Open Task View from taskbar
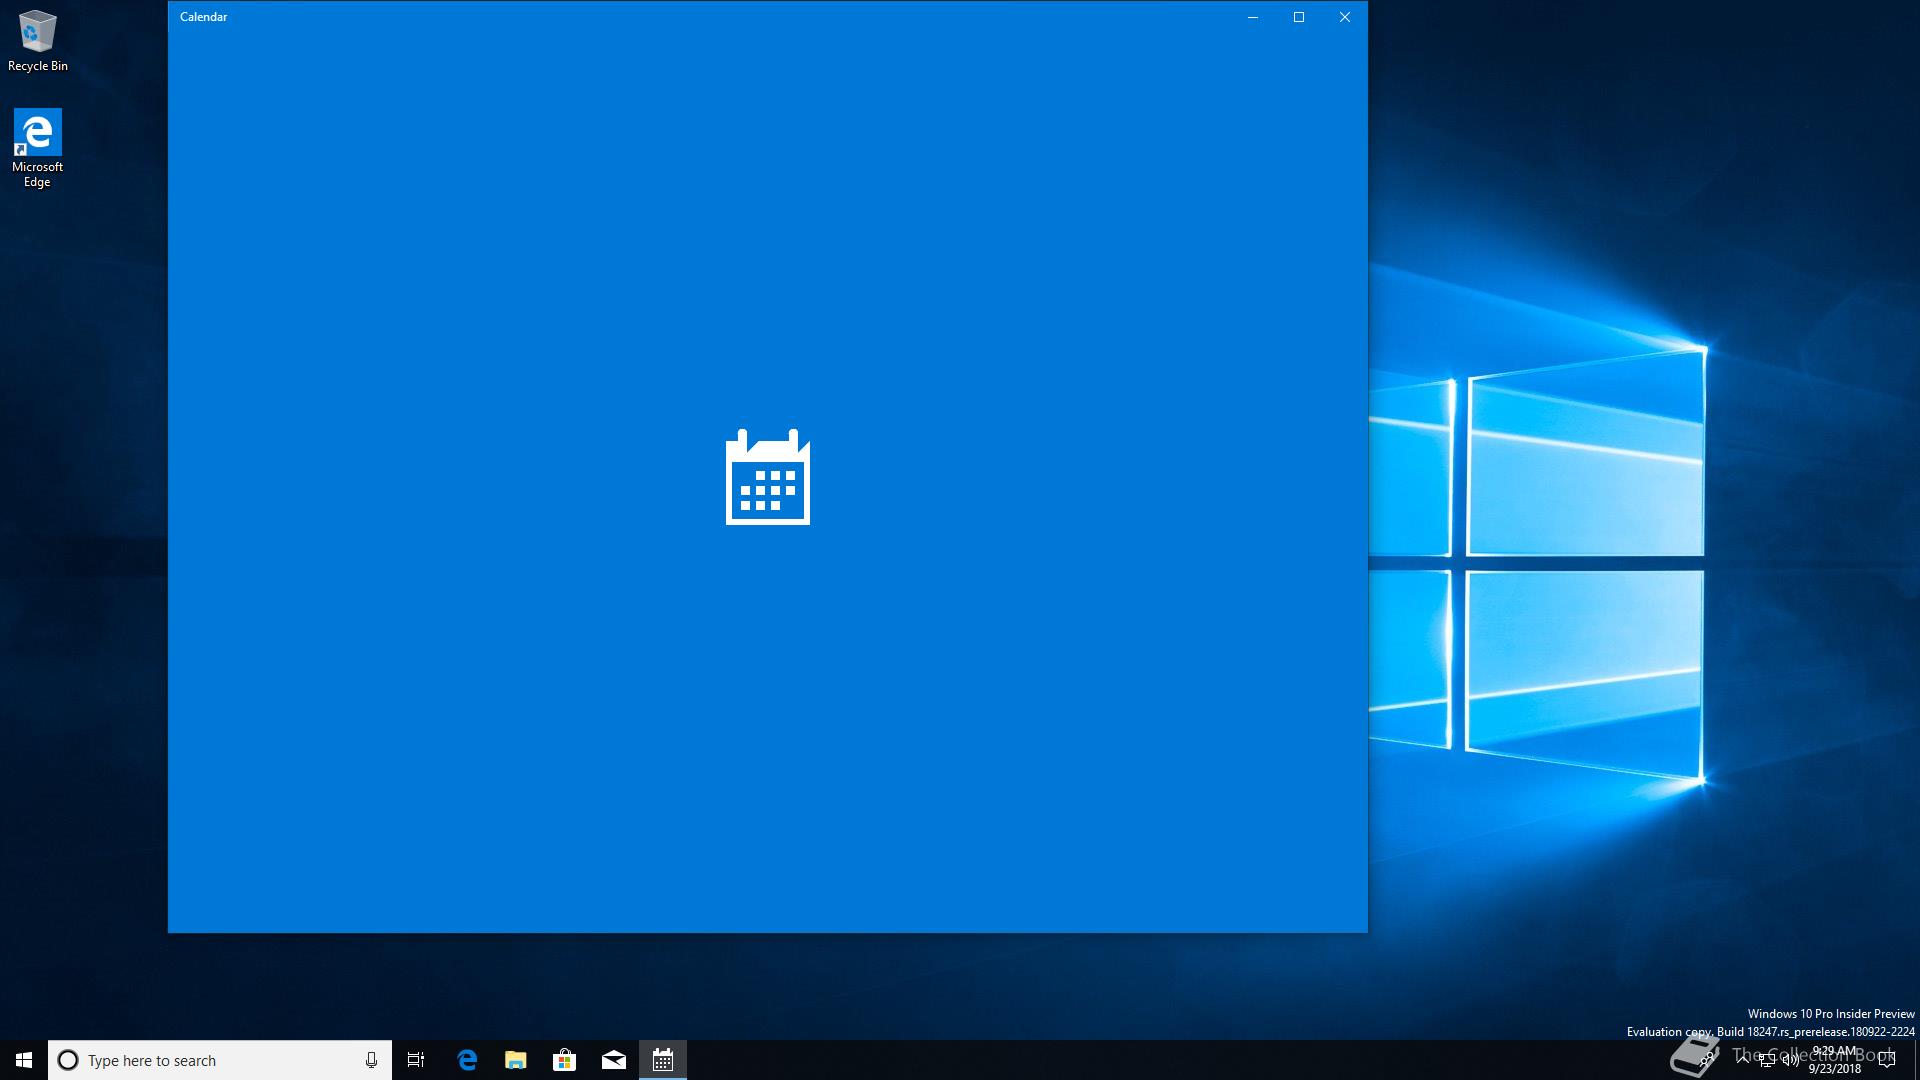This screenshot has height=1080, width=1920. click(x=416, y=1060)
